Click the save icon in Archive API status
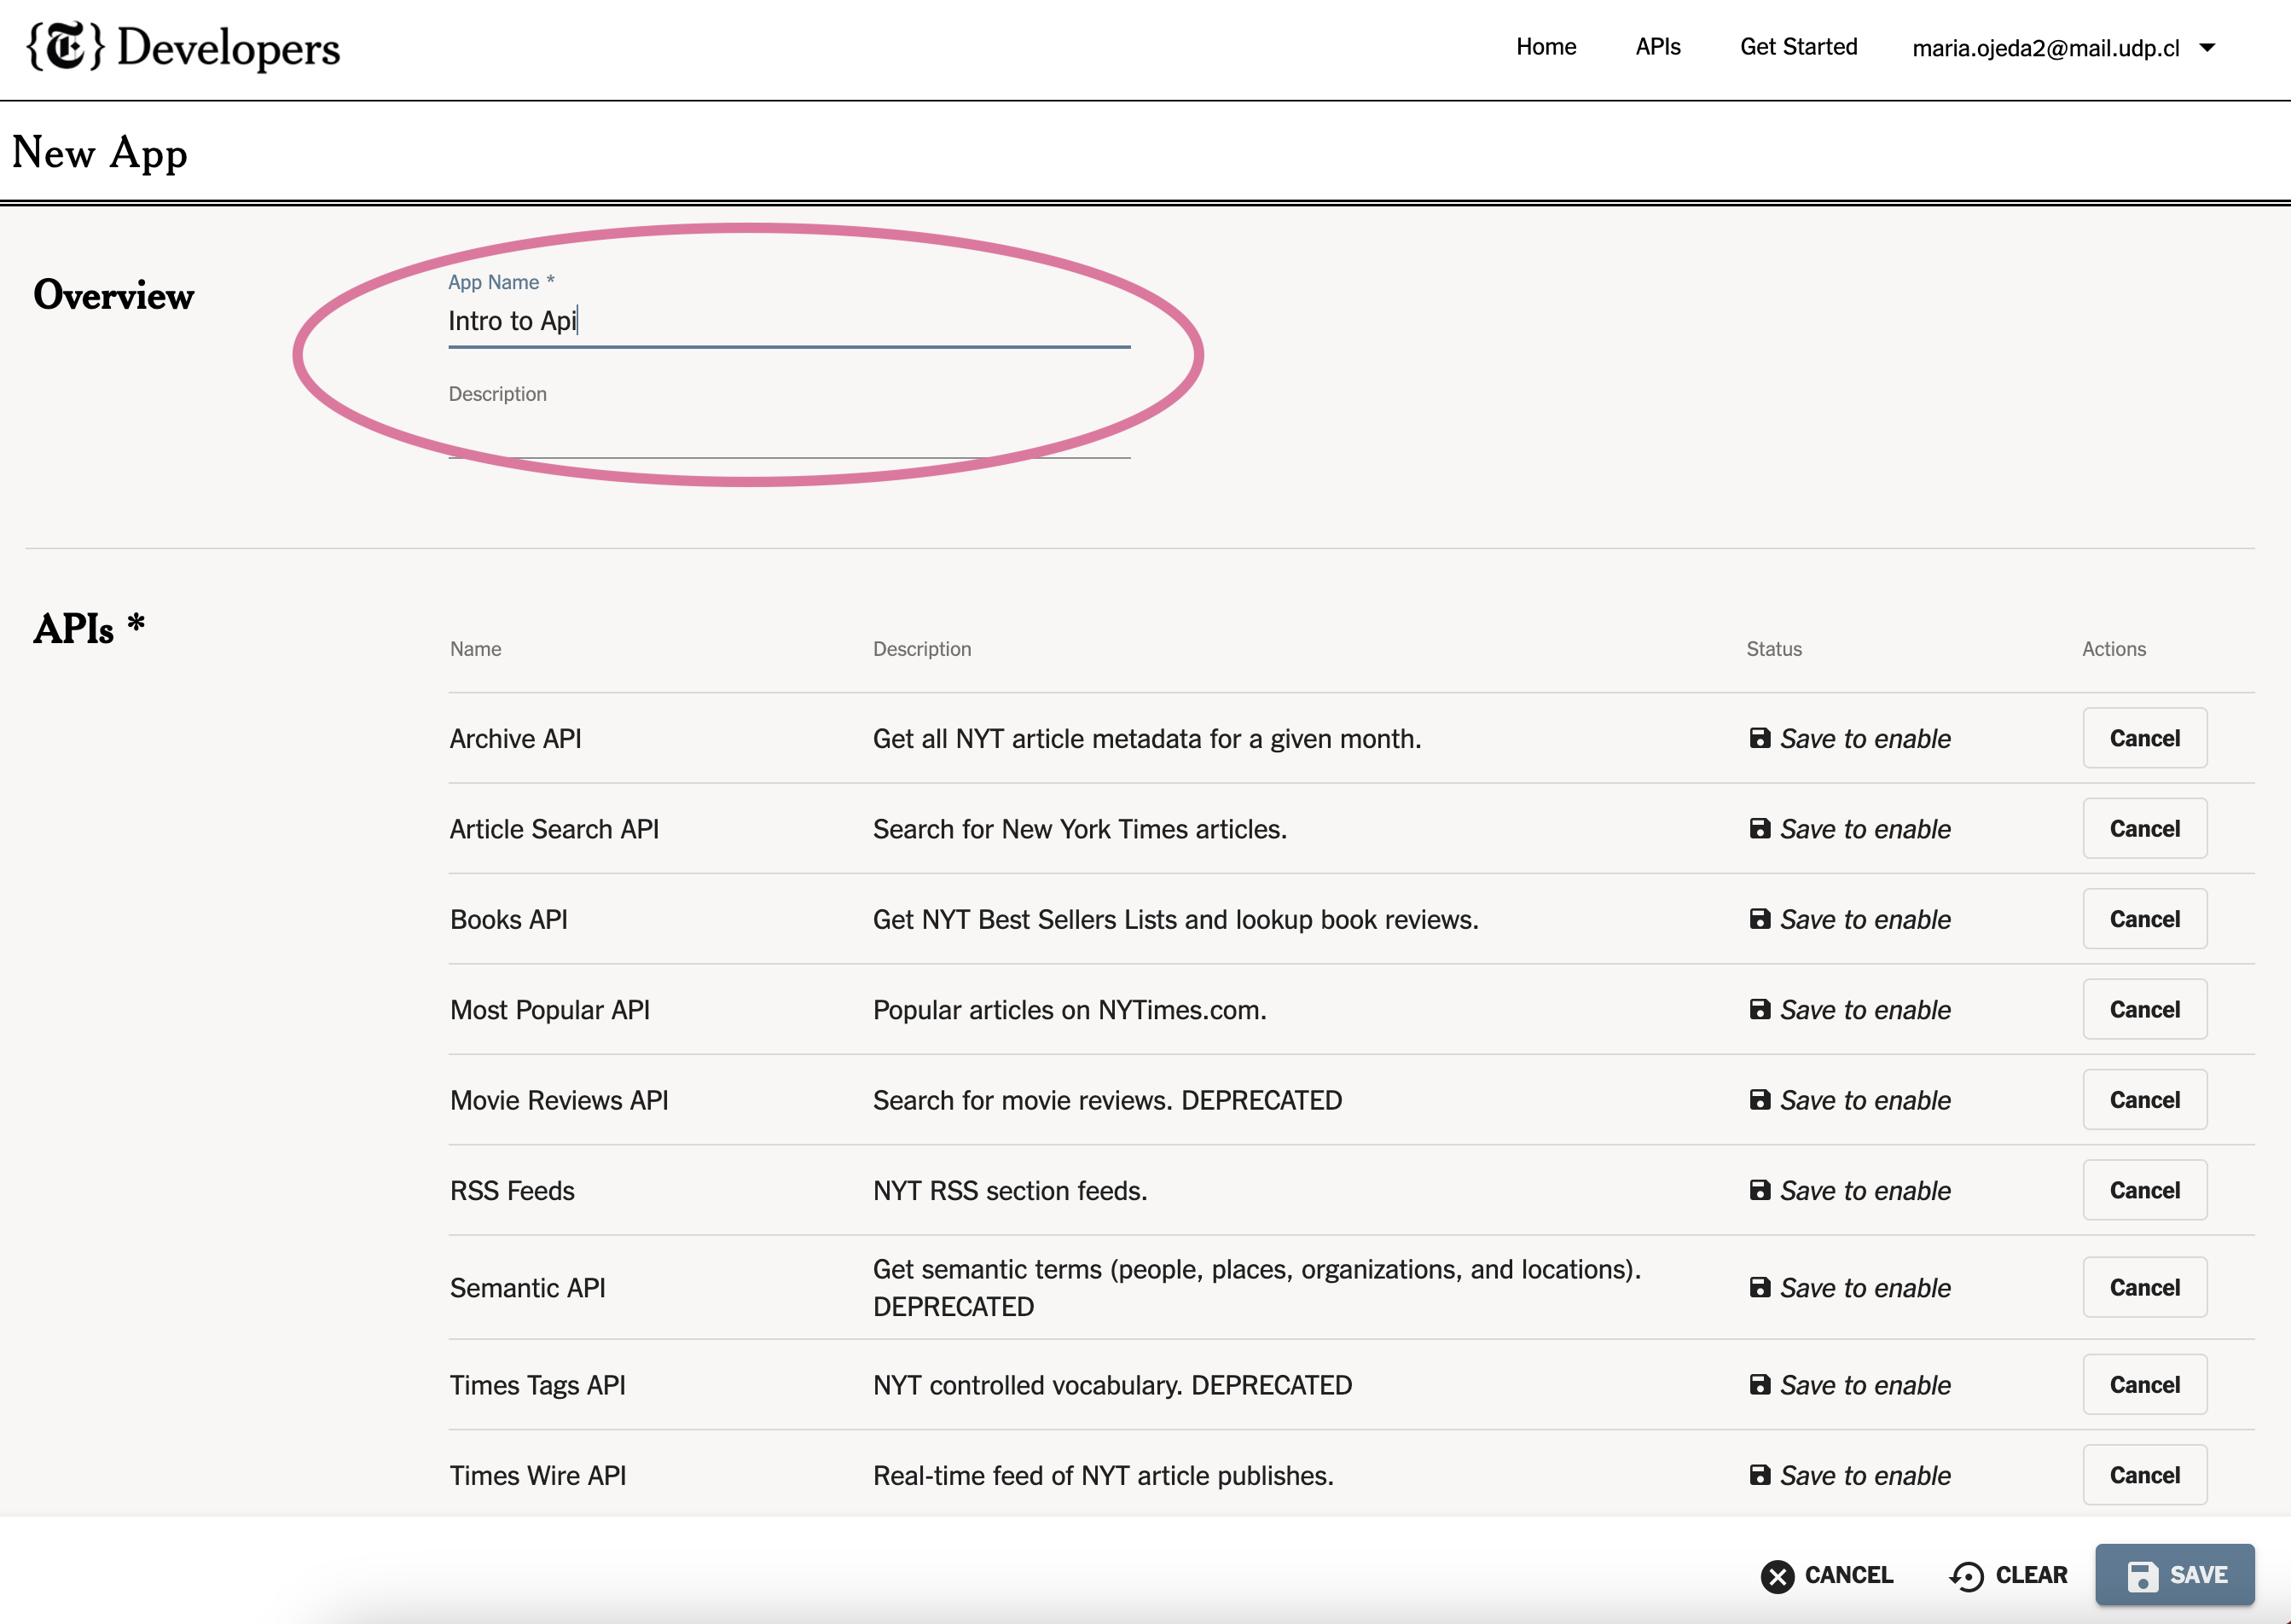Viewport: 2291px width, 1624px height. click(1760, 738)
